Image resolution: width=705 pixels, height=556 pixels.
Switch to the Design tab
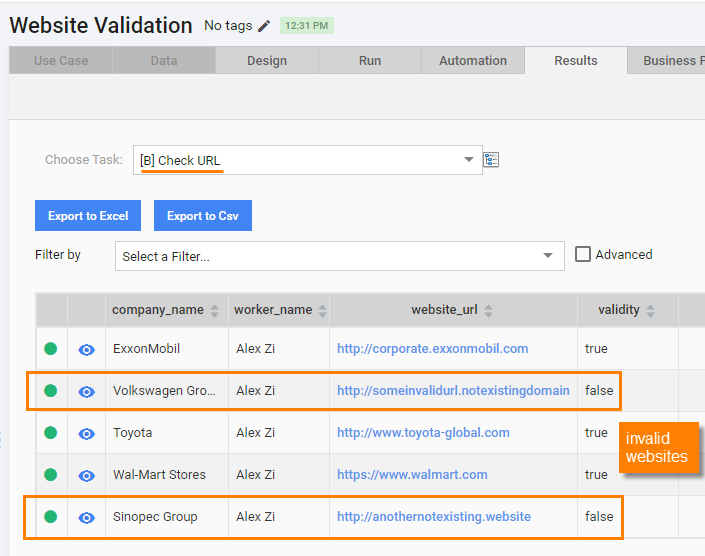point(267,60)
